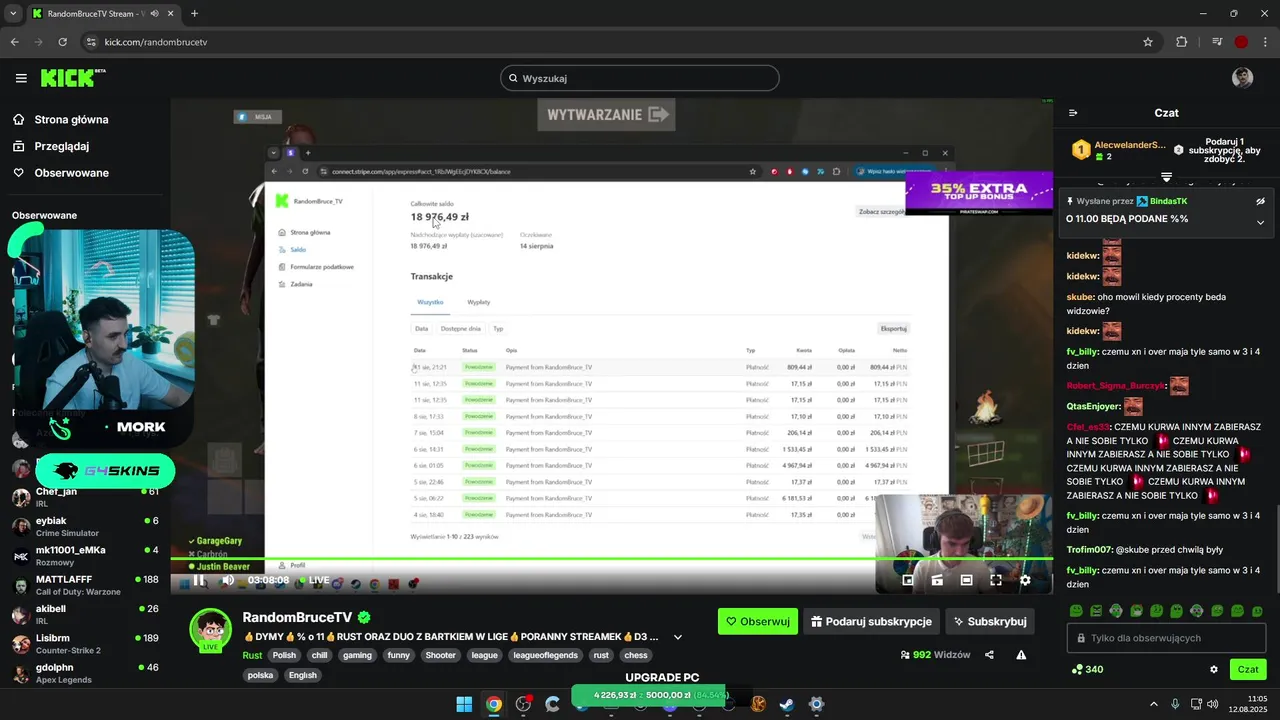Expand the gift leaderboard panel arrow

1166,177
